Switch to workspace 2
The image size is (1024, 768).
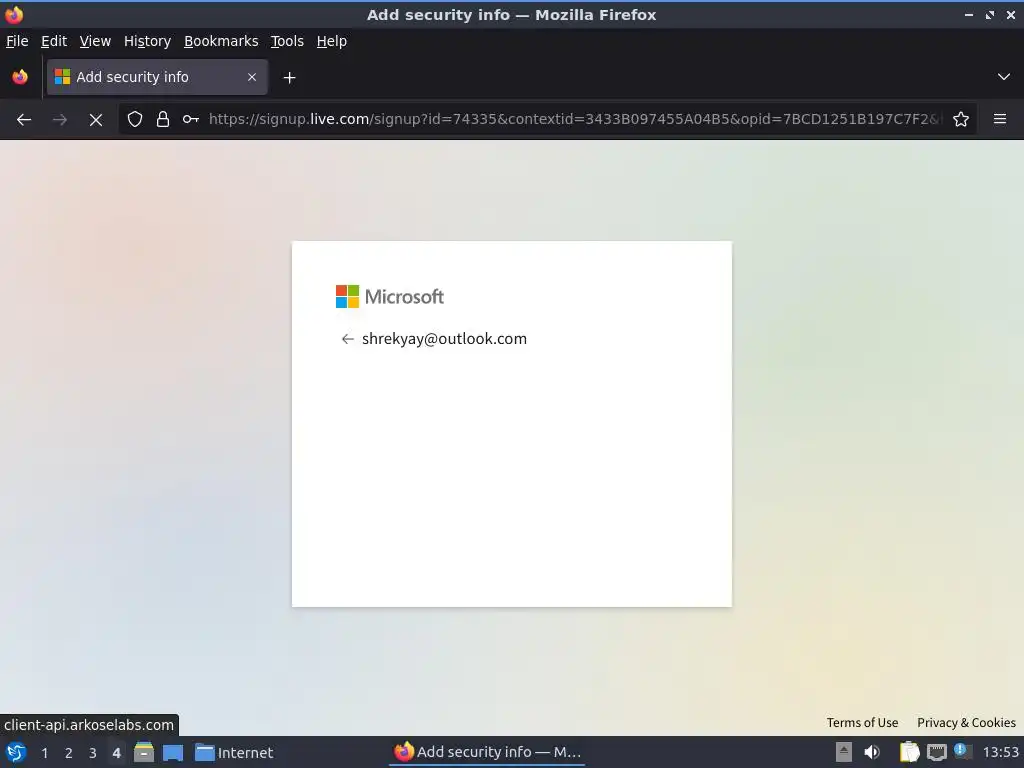pyautogui.click(x=69, y=753)
